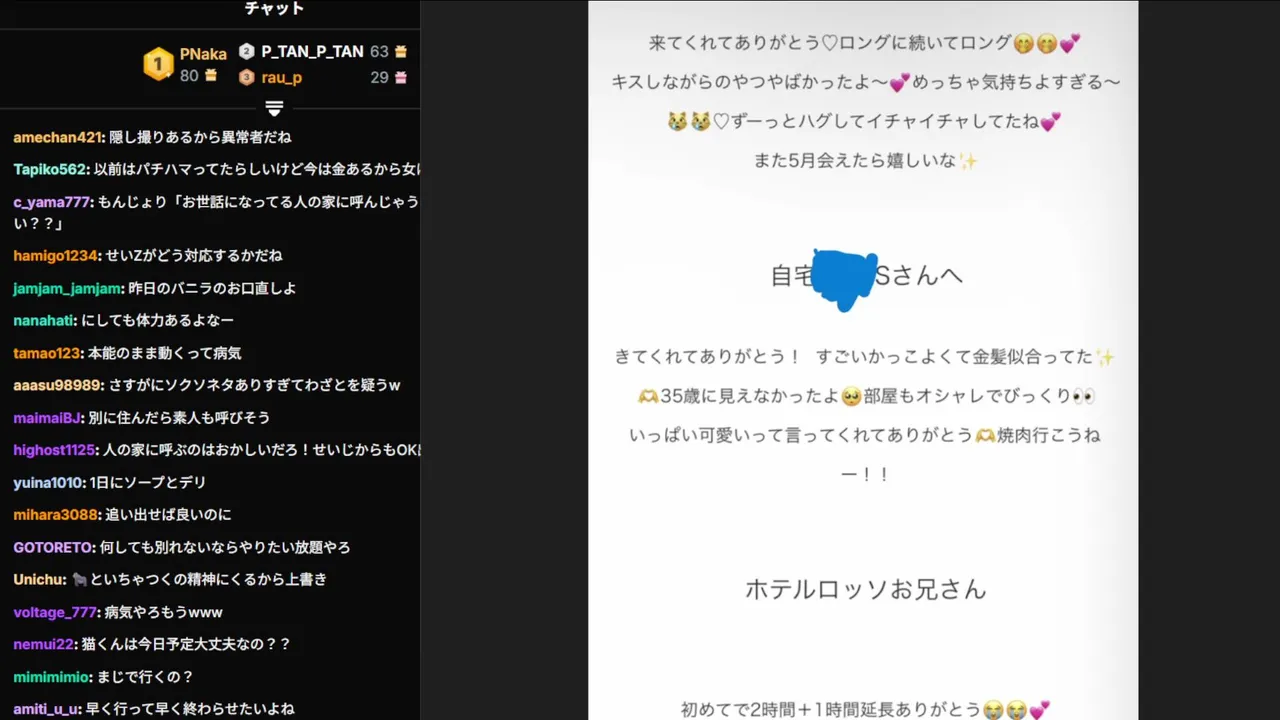Click username aaasu98989 in chat
The image size is (1280, 720).
pyautogui.click(x=58, y=385)
